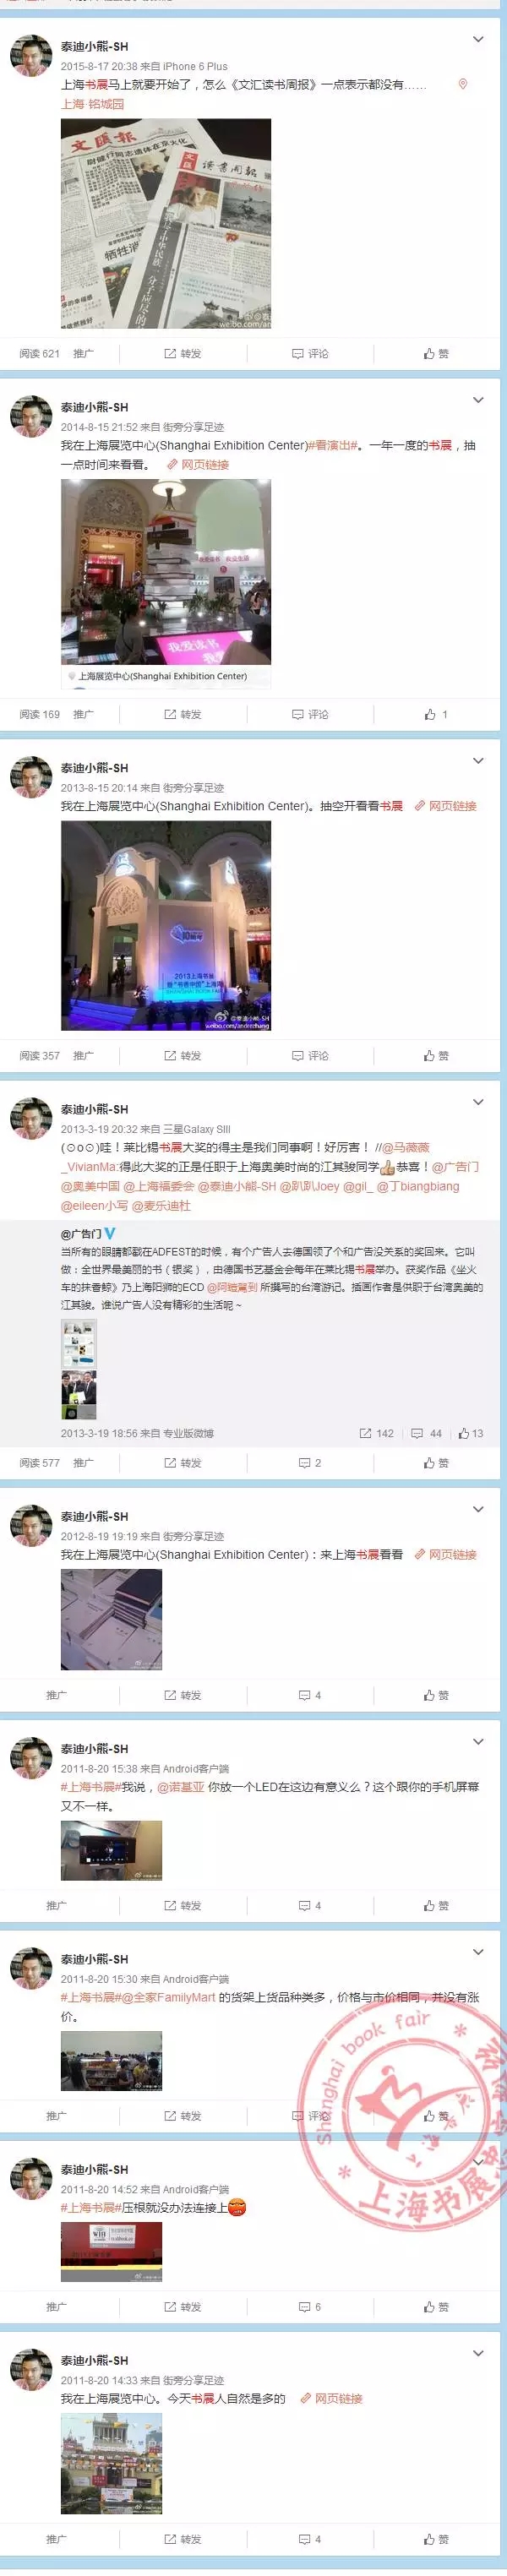The height and width of the screenshot is (2576, 507).
Task: Open the 上海·铭城园 location link
Action: tap(93, 104)
